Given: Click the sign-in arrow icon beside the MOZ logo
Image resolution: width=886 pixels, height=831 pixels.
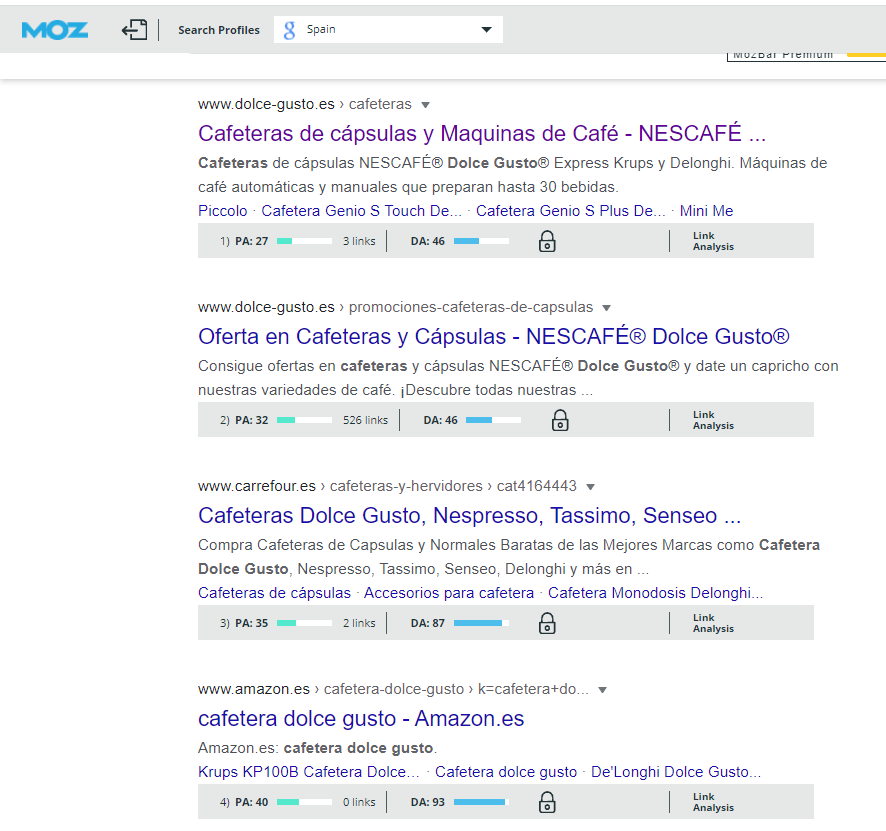Looking at the screenshot, I should 134,30.
